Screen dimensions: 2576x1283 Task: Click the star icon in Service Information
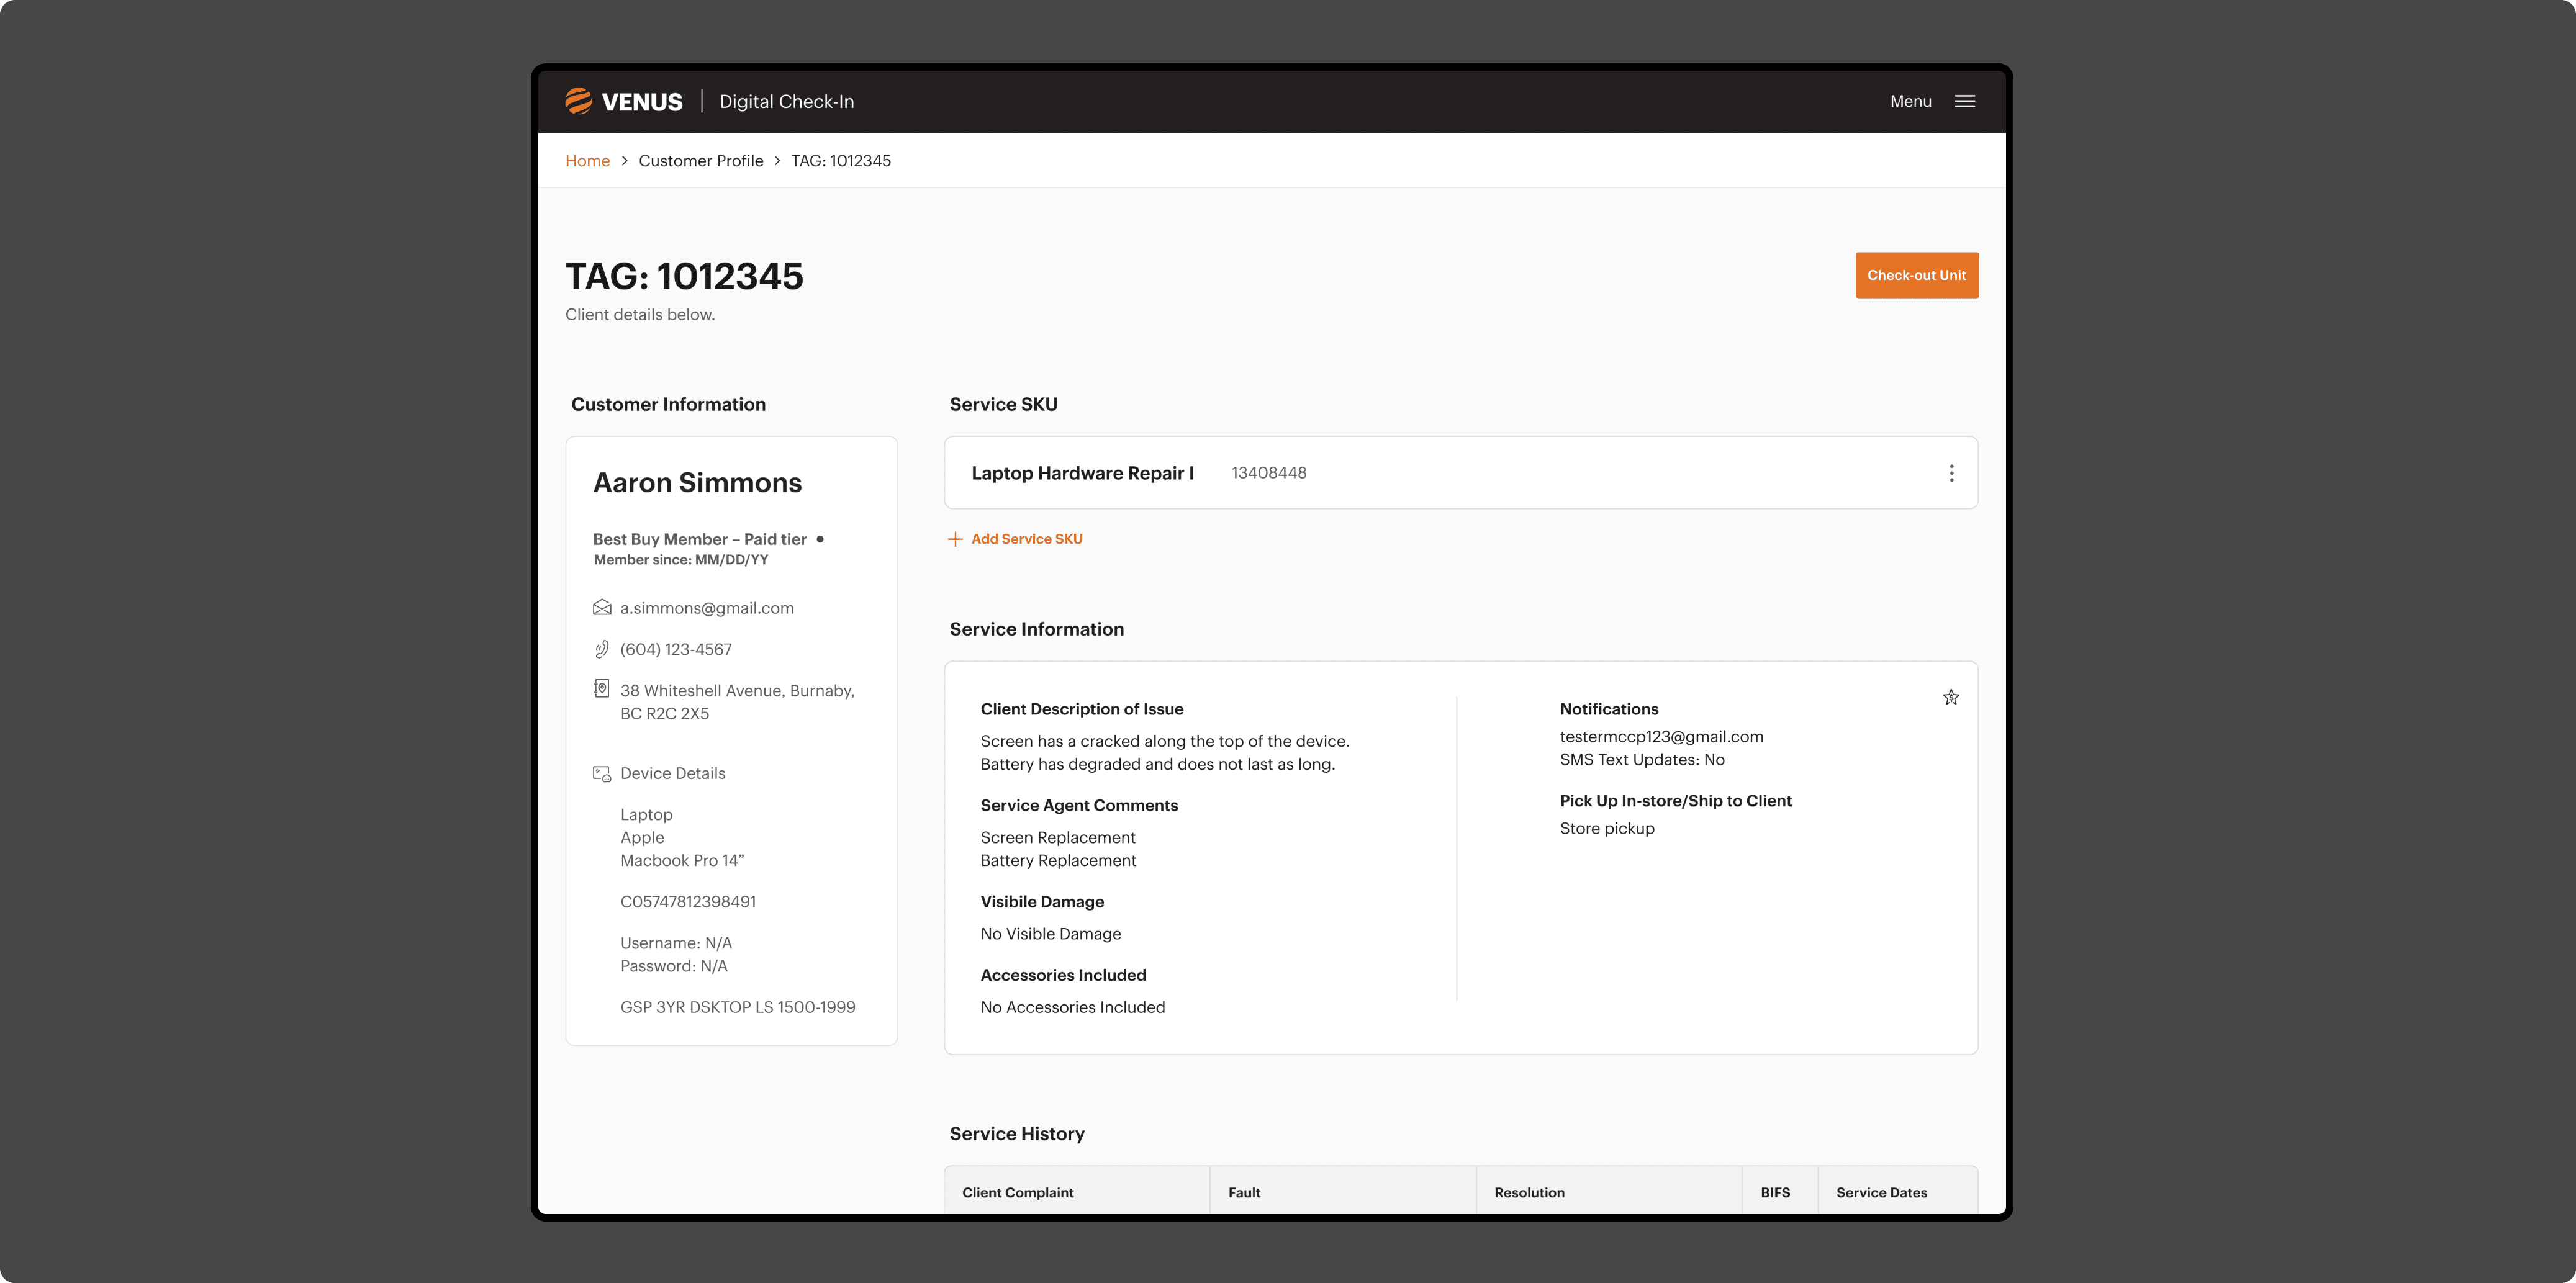click(1950, 697)
